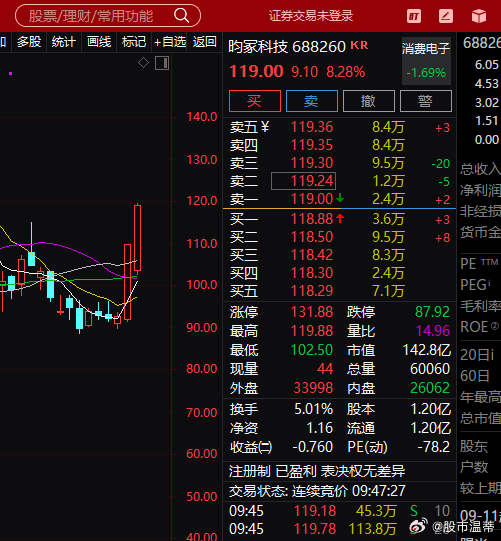Image resolution: width=501 pixels, height=541 pixels.
Task: Focus the 股票/理财/常用功能 search box
Action: pyautogui.click(x=108, y=16)
